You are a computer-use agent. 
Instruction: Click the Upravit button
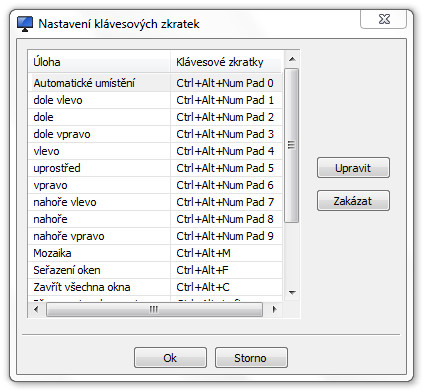click(353, 168)
